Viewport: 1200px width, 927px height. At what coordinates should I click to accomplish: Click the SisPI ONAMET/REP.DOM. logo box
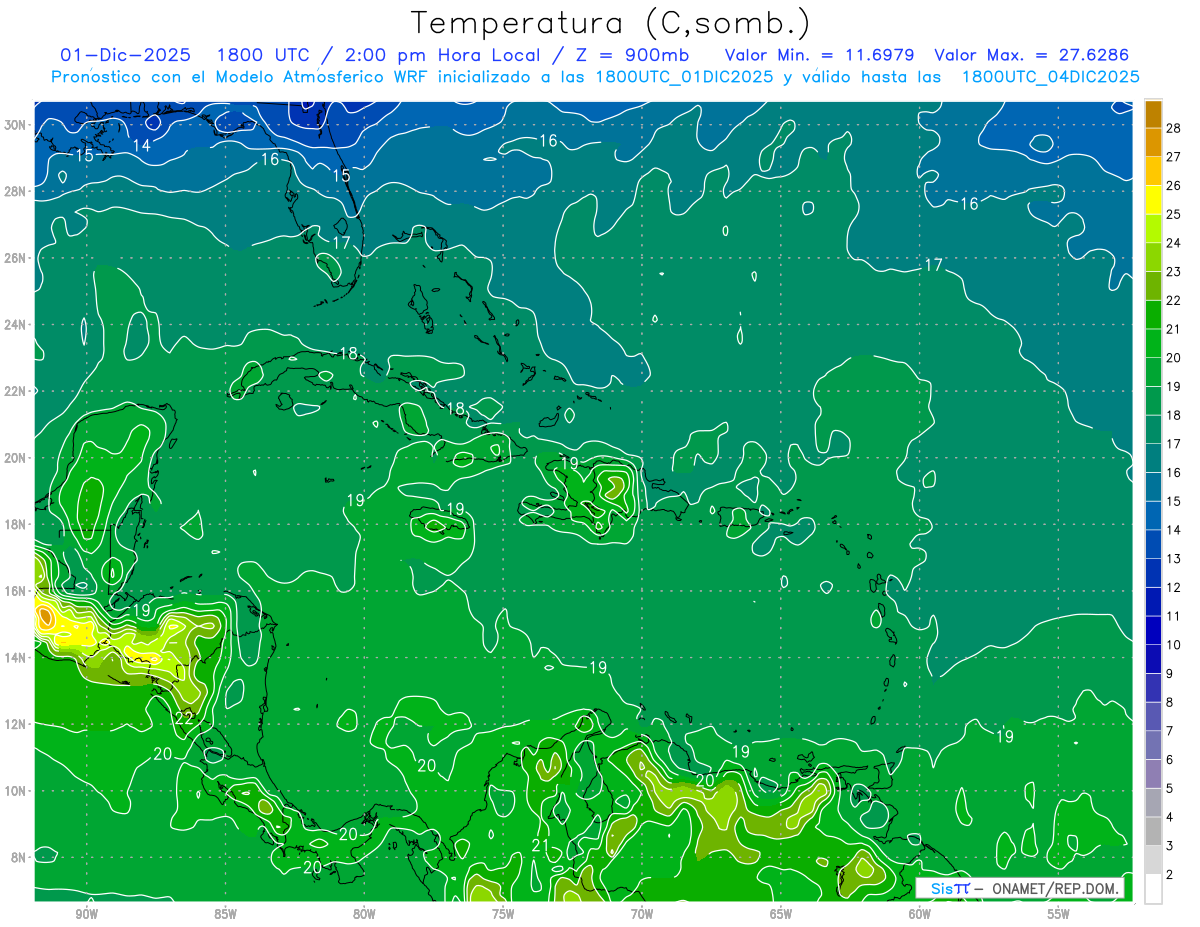click(1021, 888)
